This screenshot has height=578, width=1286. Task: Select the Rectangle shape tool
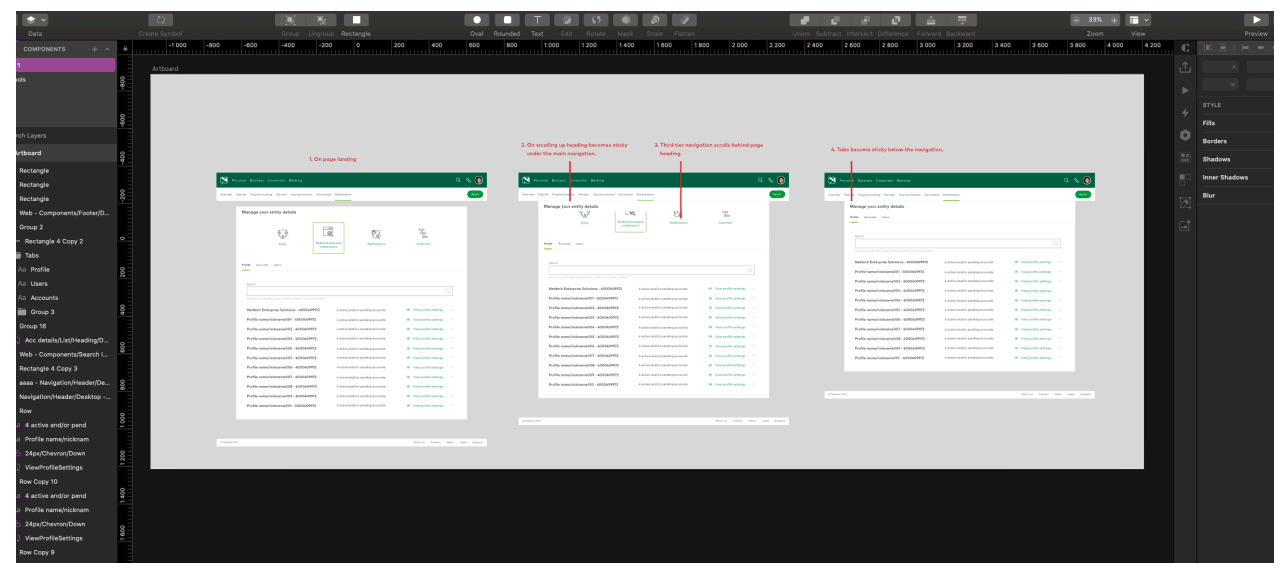pyautogui.click(x=355, y=20)
